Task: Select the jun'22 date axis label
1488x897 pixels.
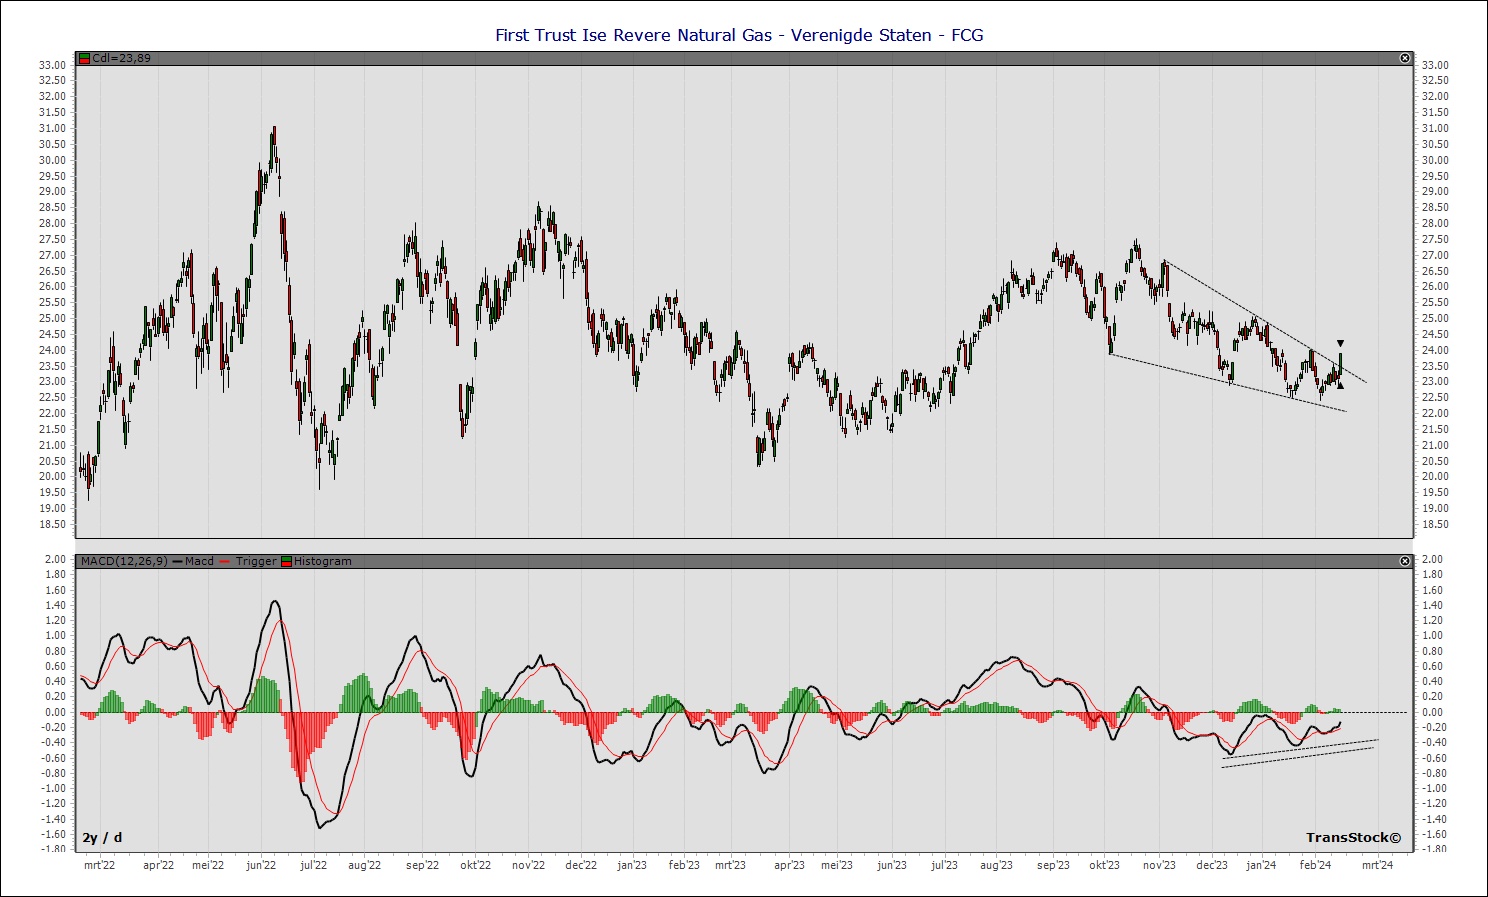Action: coord(261,865)
